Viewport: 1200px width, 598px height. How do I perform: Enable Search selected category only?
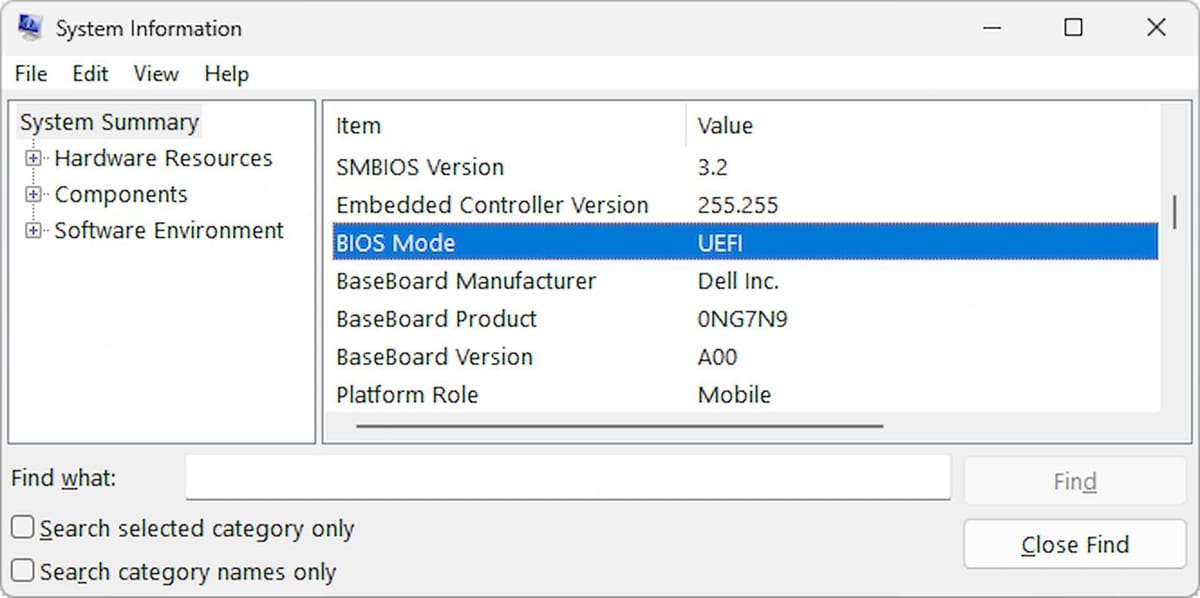pyautogui.click(x=22, y=528)
